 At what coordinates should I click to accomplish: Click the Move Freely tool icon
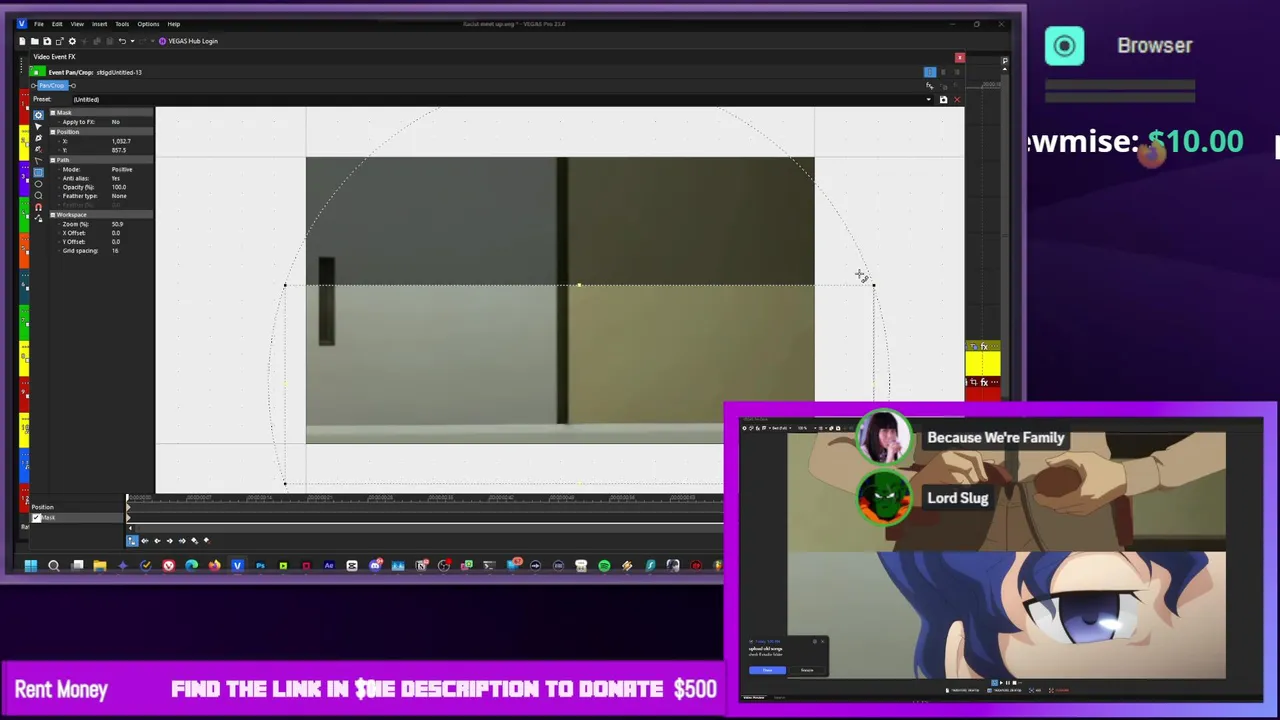pyautogui.click(x=38, y=218)
